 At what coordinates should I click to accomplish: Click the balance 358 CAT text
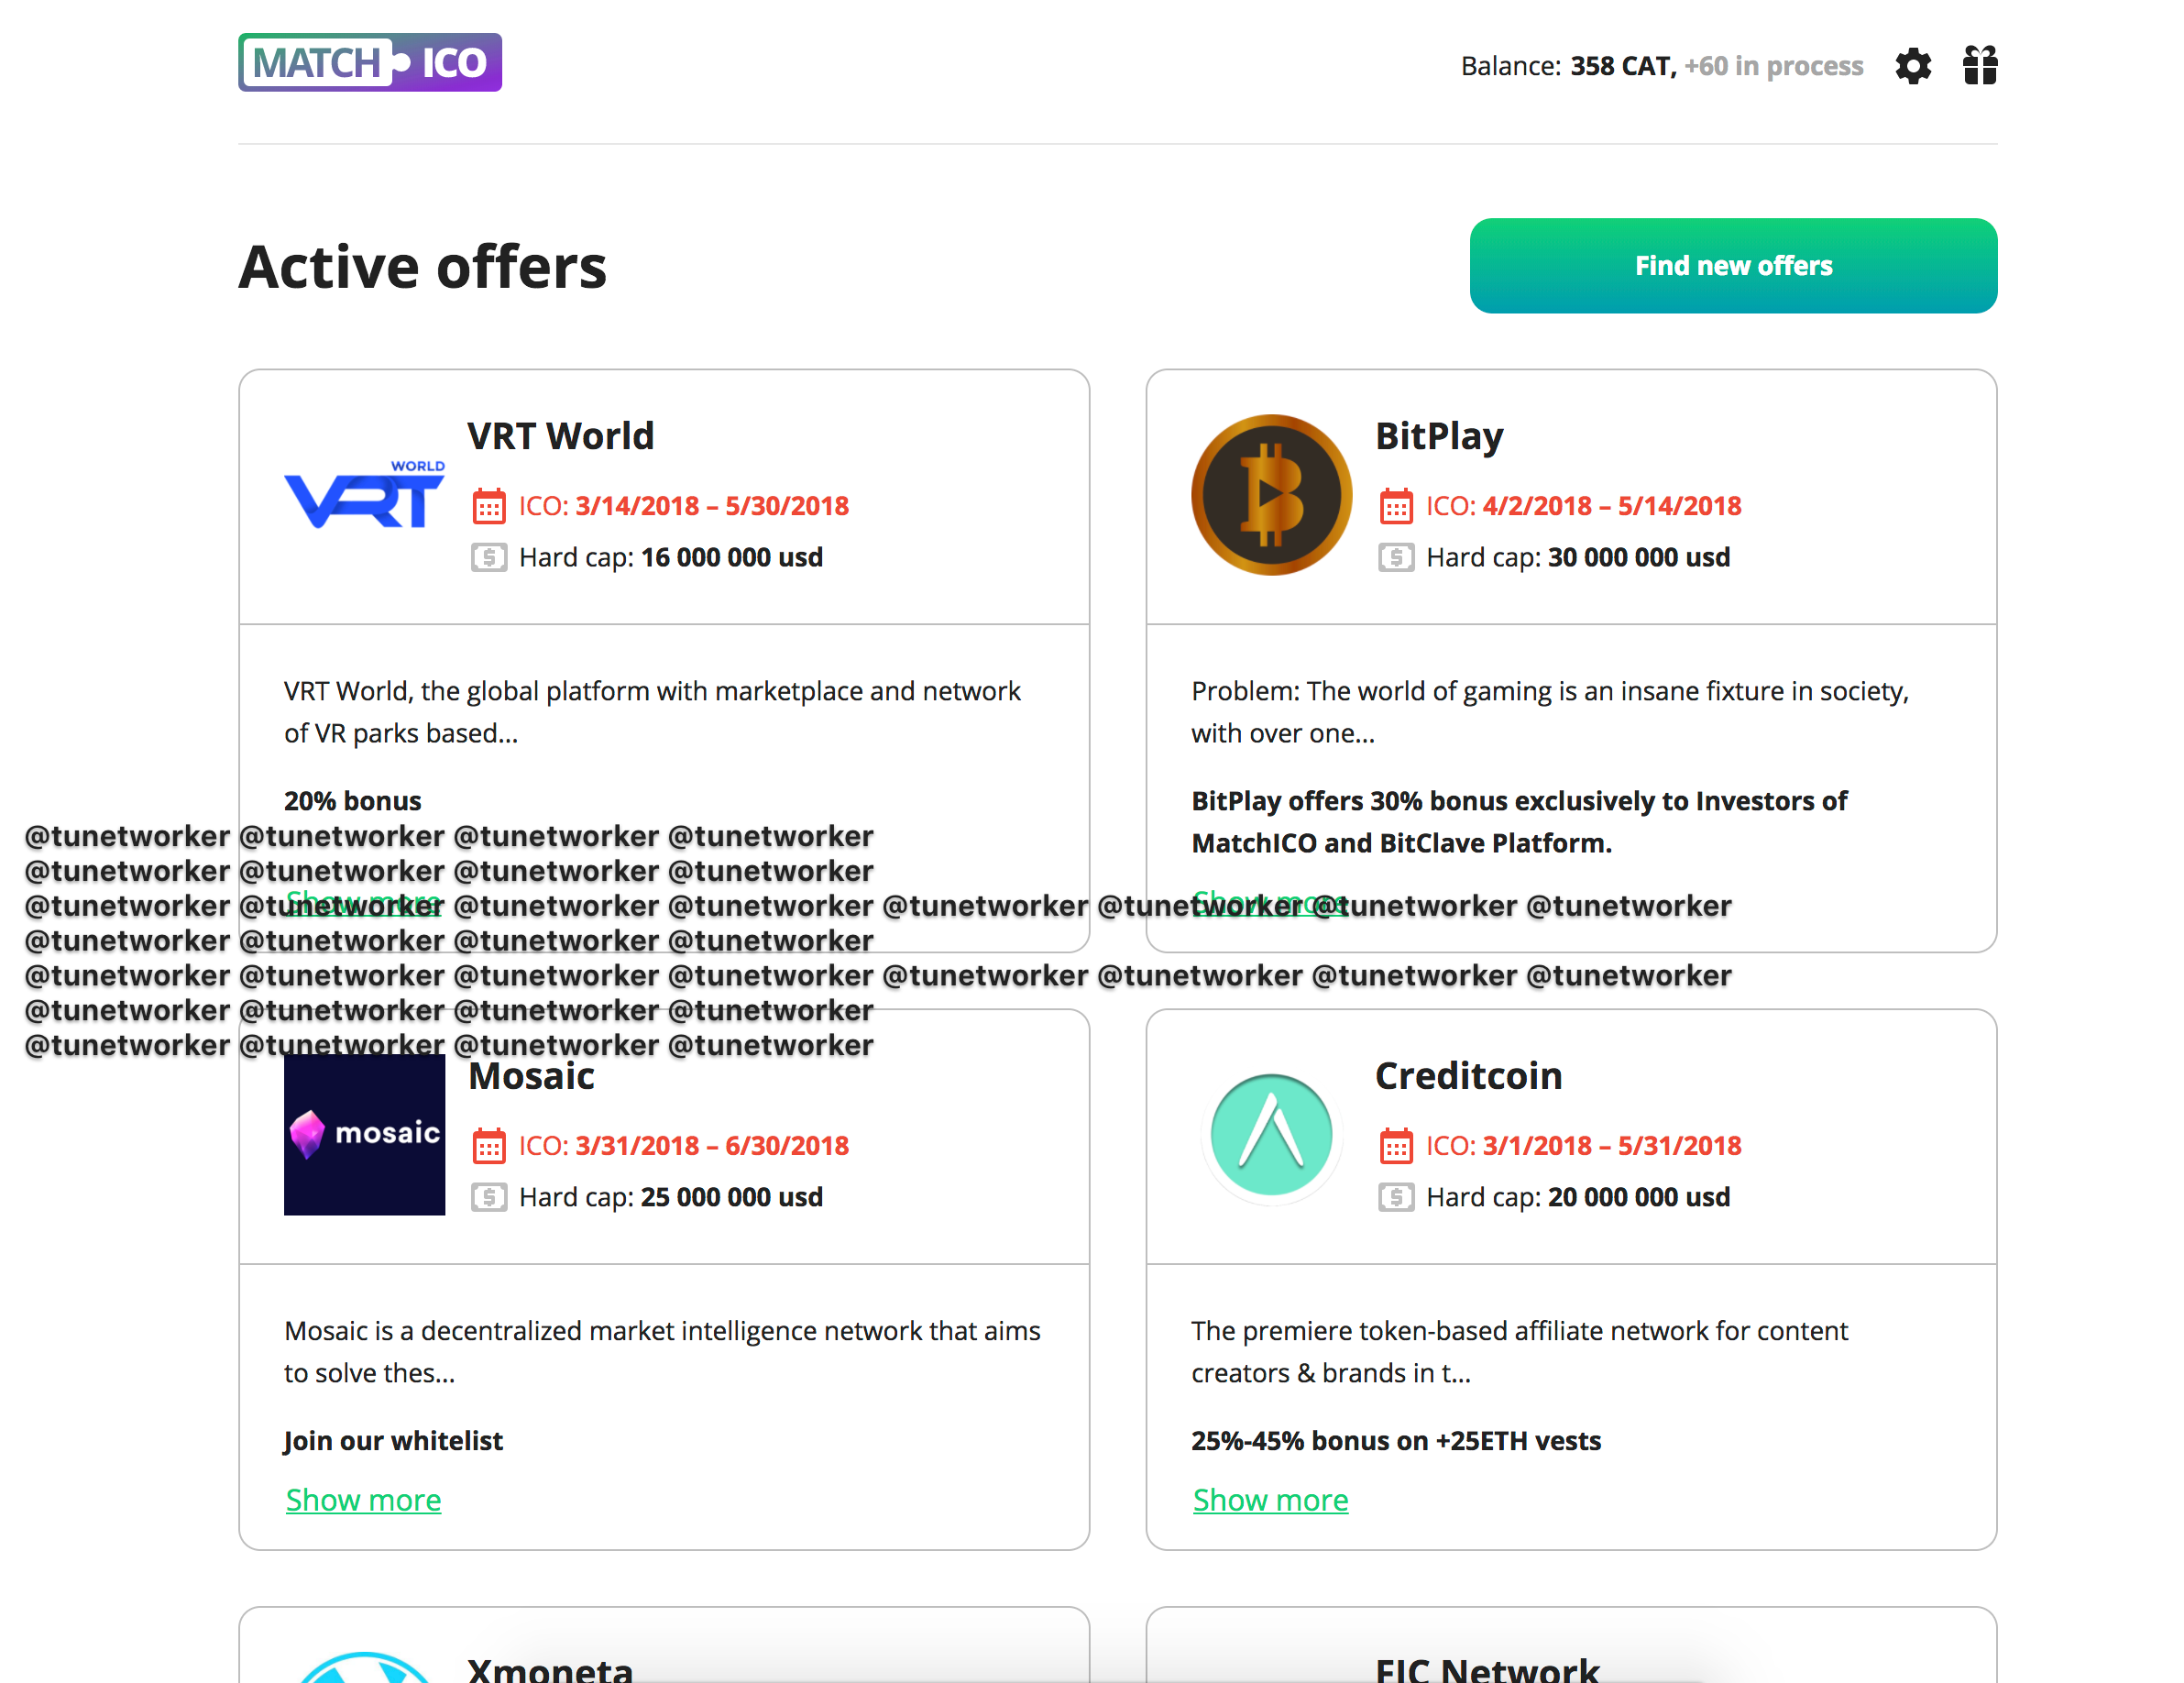pyautogui.click(x=1622, y=66)
